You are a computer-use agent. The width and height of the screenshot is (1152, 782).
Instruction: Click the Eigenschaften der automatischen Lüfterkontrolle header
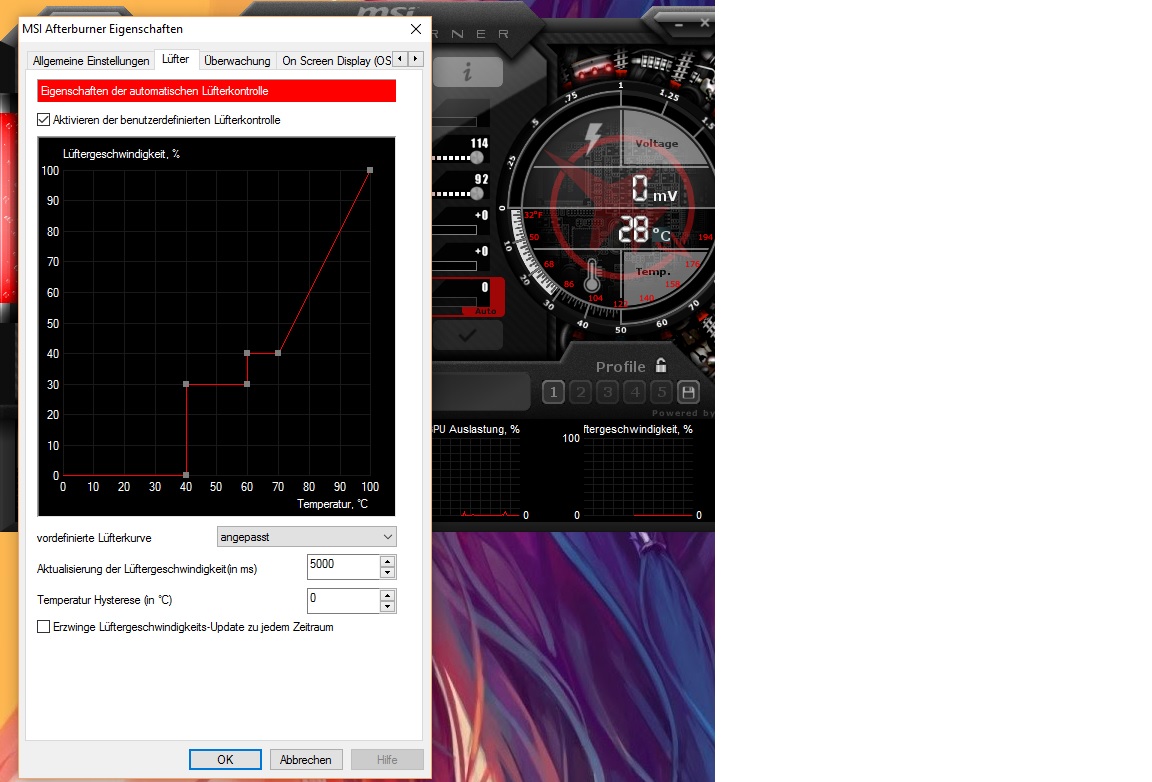217,91
